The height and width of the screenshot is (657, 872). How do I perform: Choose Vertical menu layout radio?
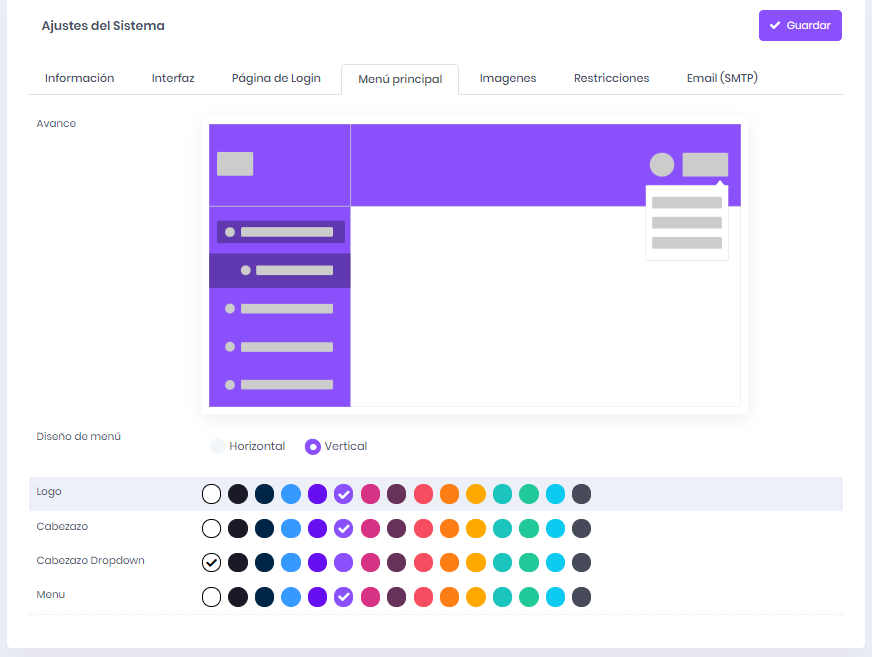coord(313,447)
